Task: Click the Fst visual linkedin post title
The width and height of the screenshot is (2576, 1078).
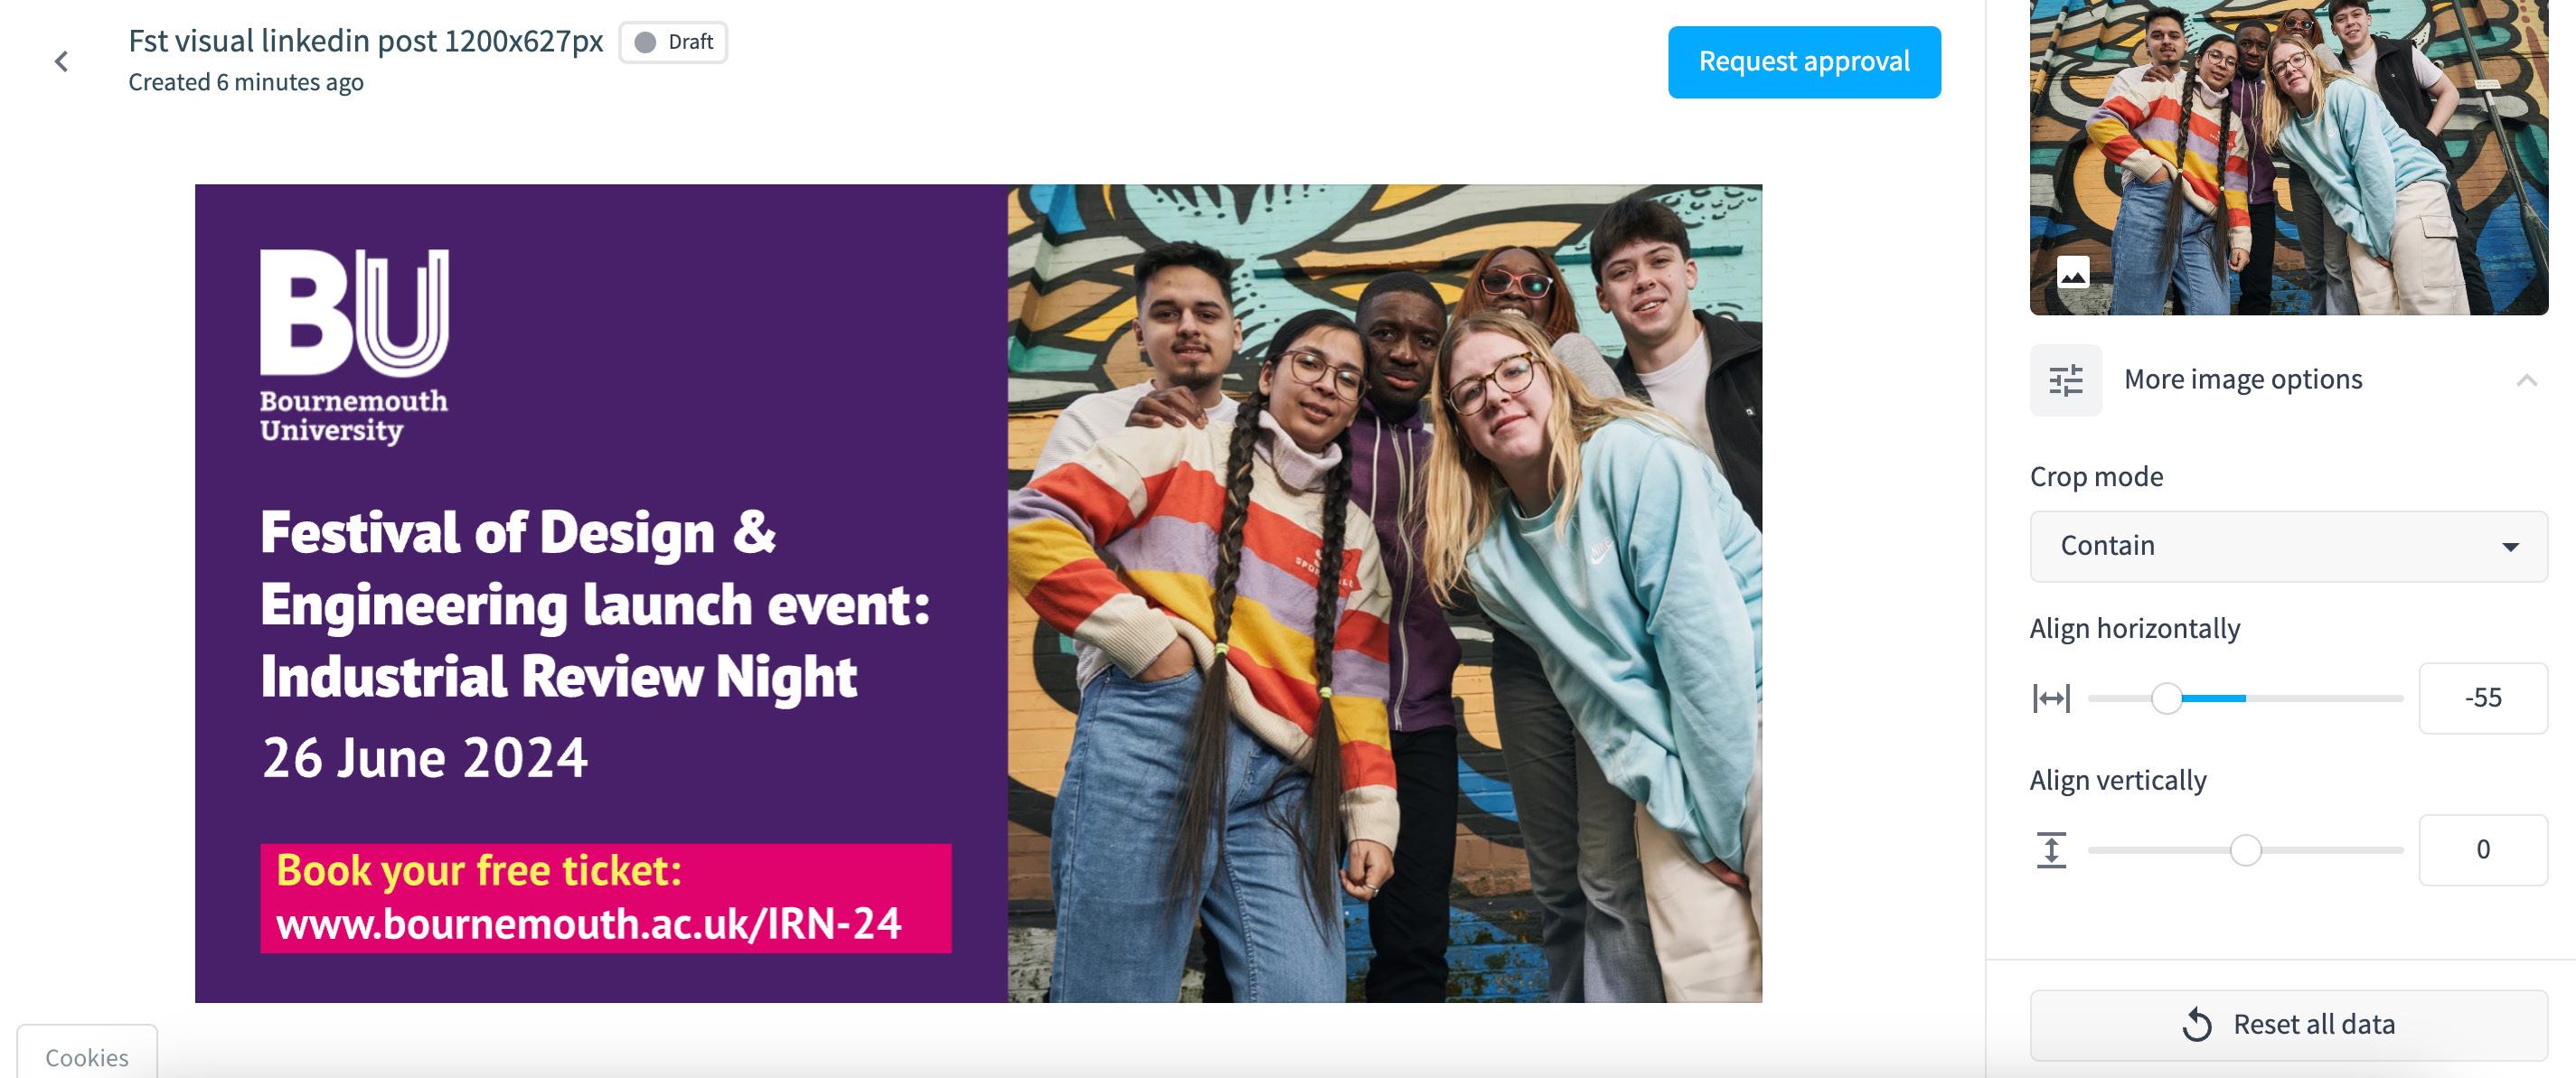Action: click(366, 41)
